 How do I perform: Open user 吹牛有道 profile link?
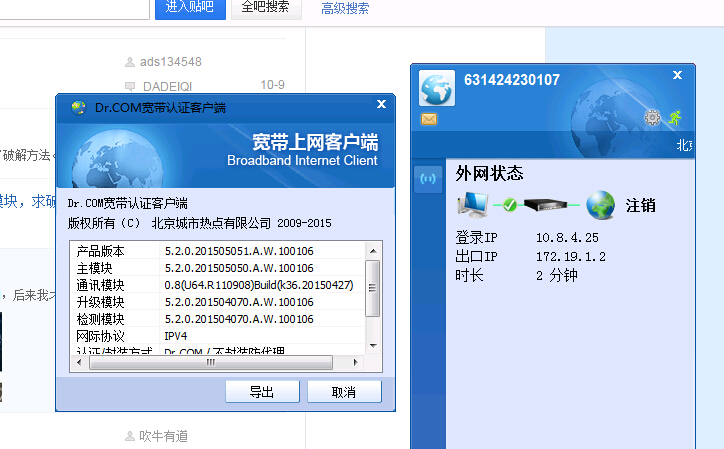click(163, 436)
